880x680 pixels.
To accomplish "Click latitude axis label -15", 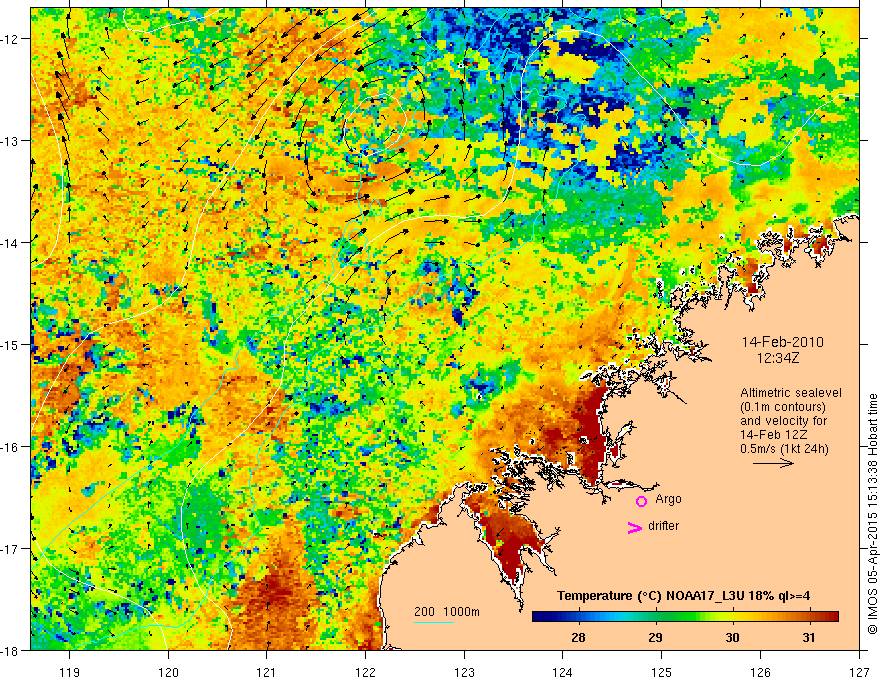I will 10,344.
